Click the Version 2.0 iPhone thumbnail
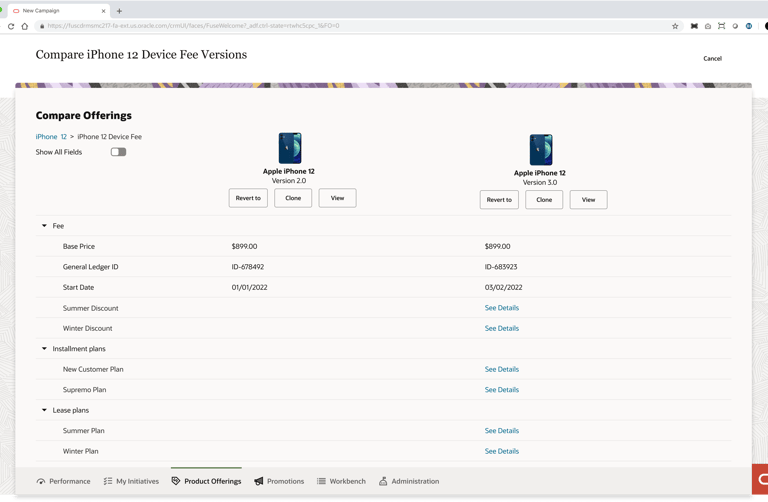768x502 pixels. tap(290, 148)
